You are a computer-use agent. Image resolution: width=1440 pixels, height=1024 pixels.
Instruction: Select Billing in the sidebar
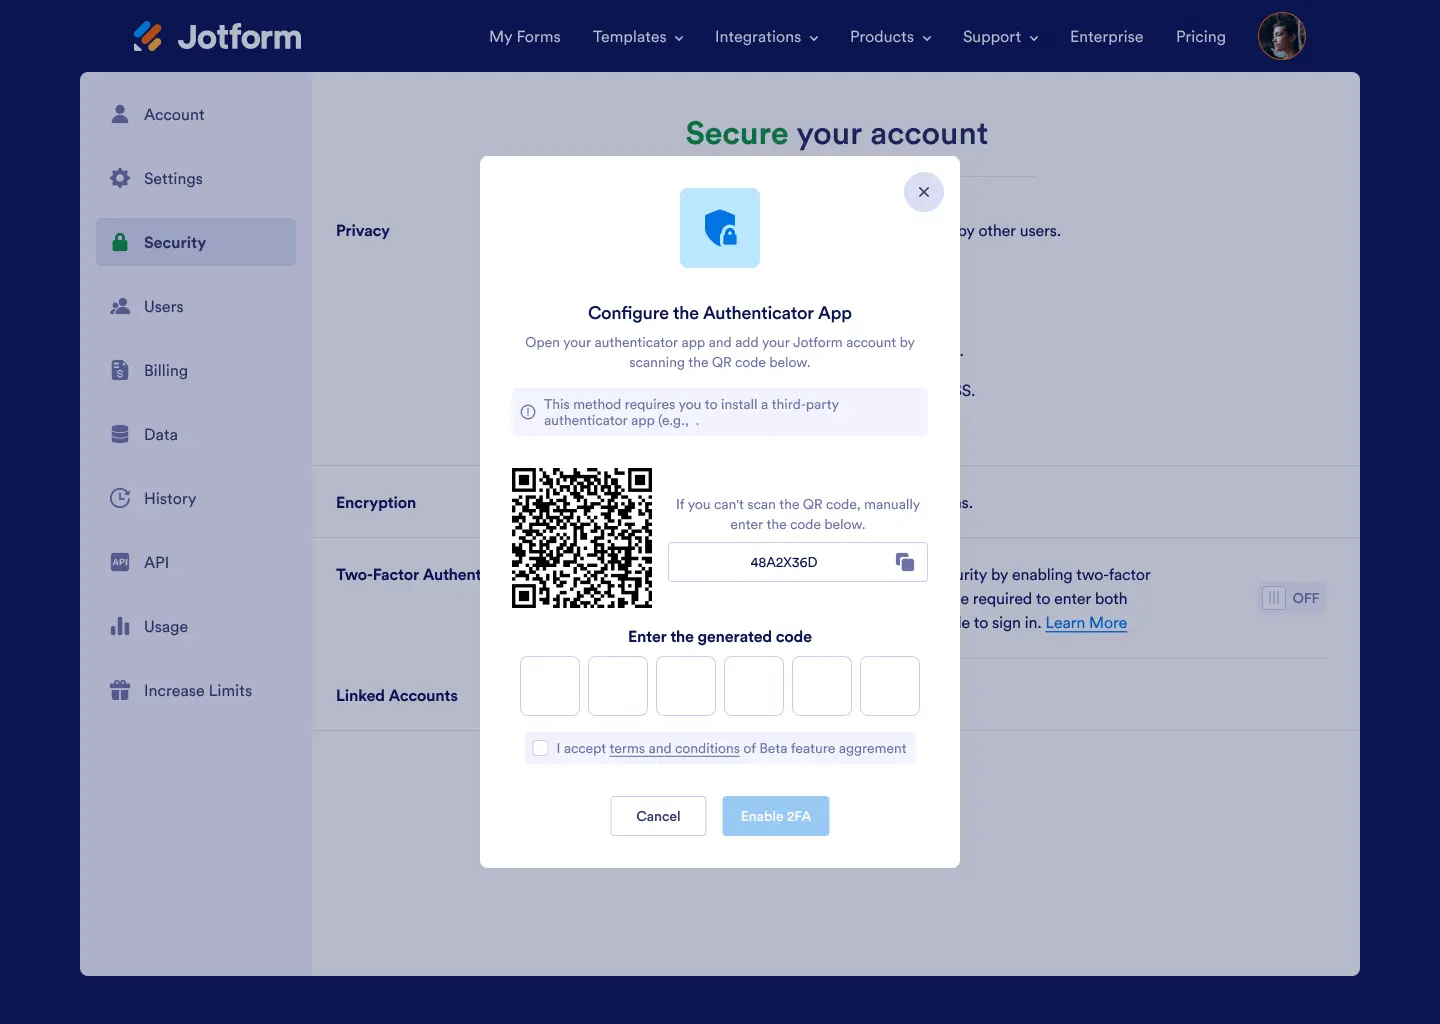click(x=196, y=370)
